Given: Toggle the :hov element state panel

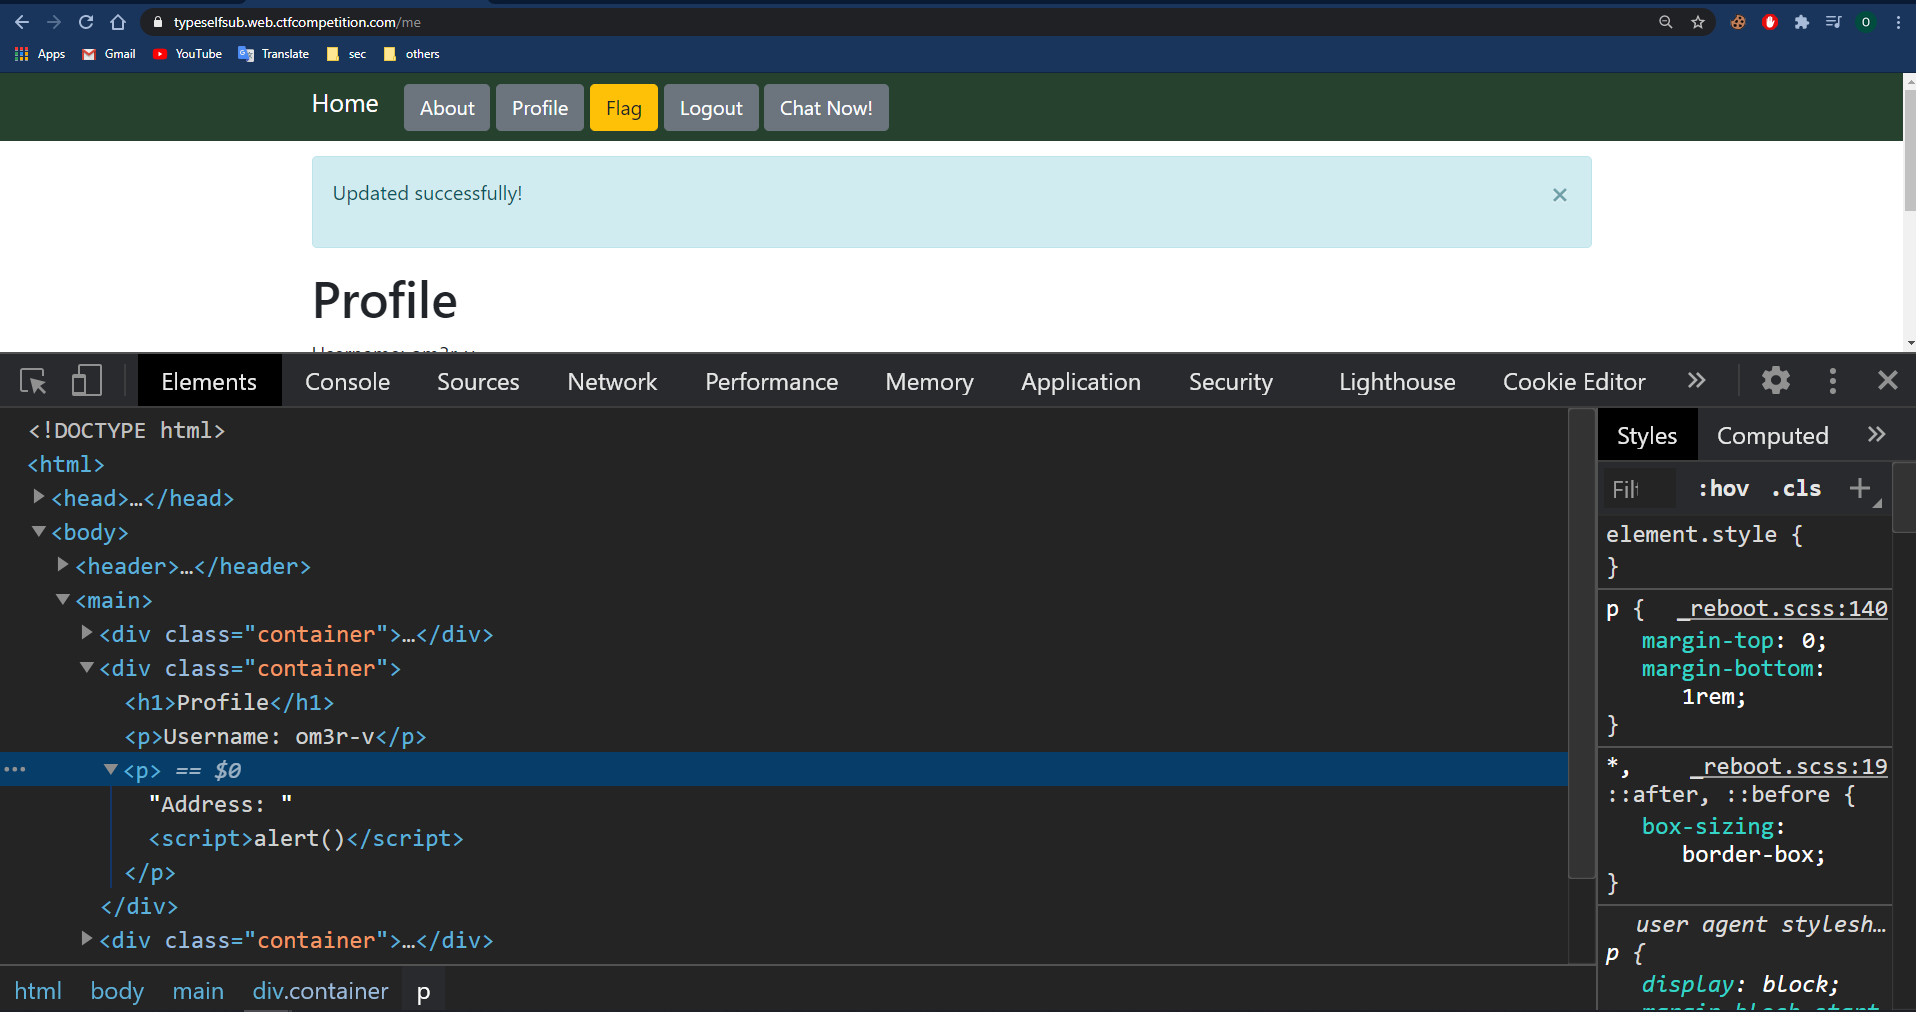Looking at the screenshot, I should point(1723,489).
